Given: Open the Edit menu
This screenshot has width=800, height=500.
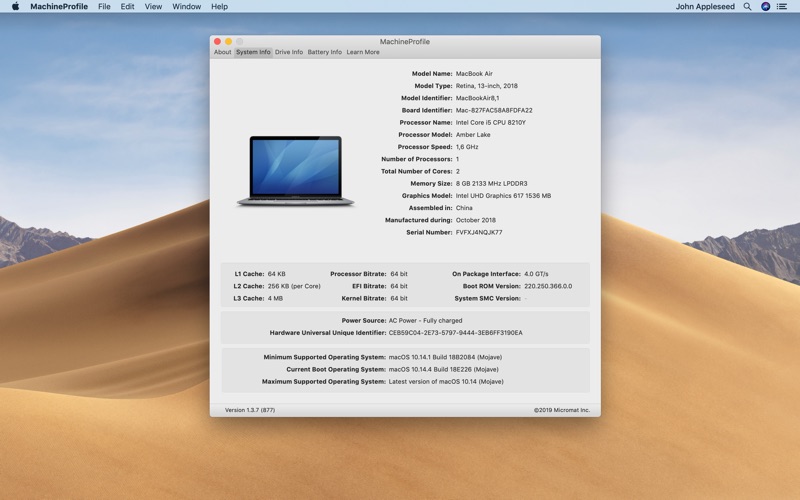Looking at the screenshot, I should click(128, 7).
